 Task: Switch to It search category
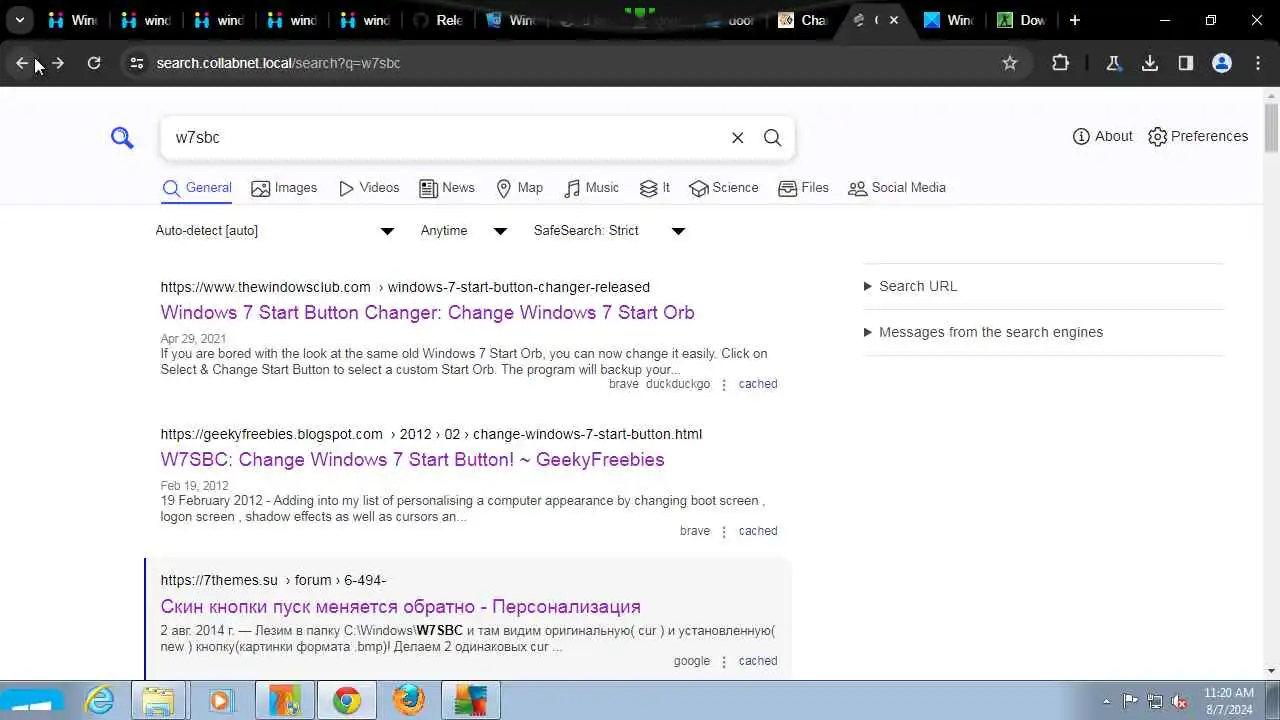(x=655, y=188)
